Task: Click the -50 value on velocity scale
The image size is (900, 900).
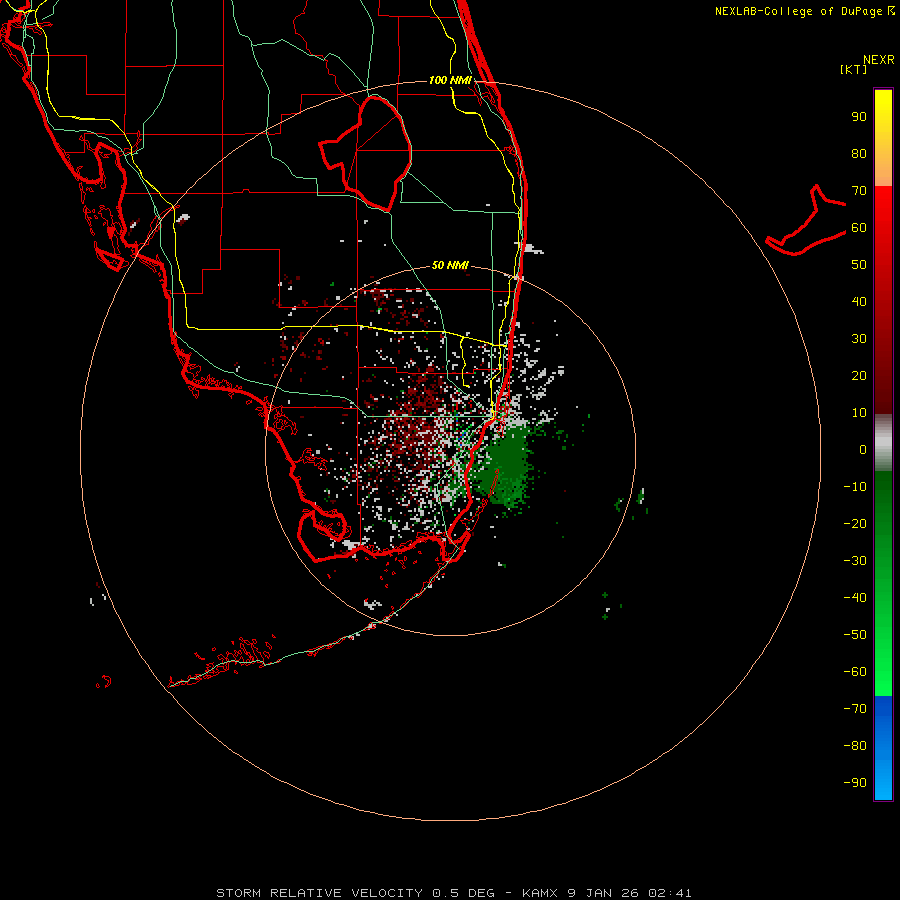Action: 855,635
